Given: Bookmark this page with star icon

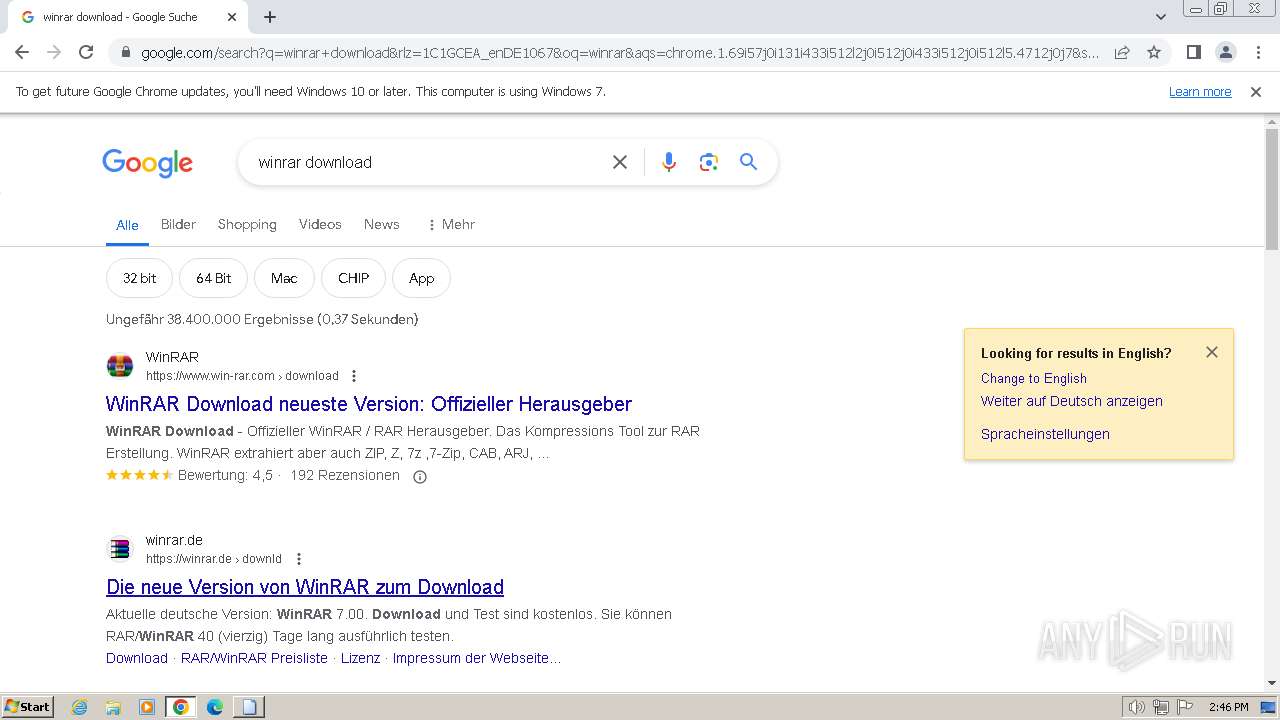Looking at the screenshot, I should 1154,52.
